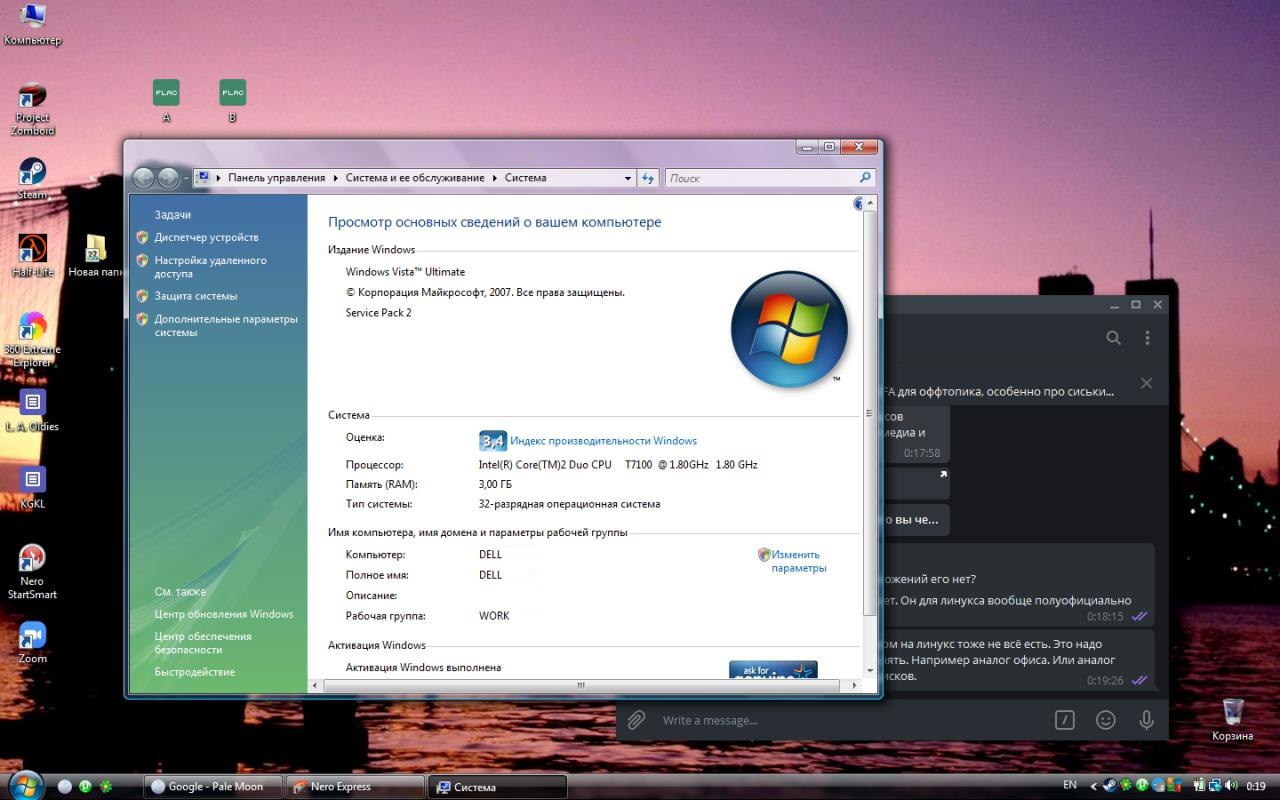Click Панель управления breadcrumb
Screen dimensions: 1280x800
277,178
